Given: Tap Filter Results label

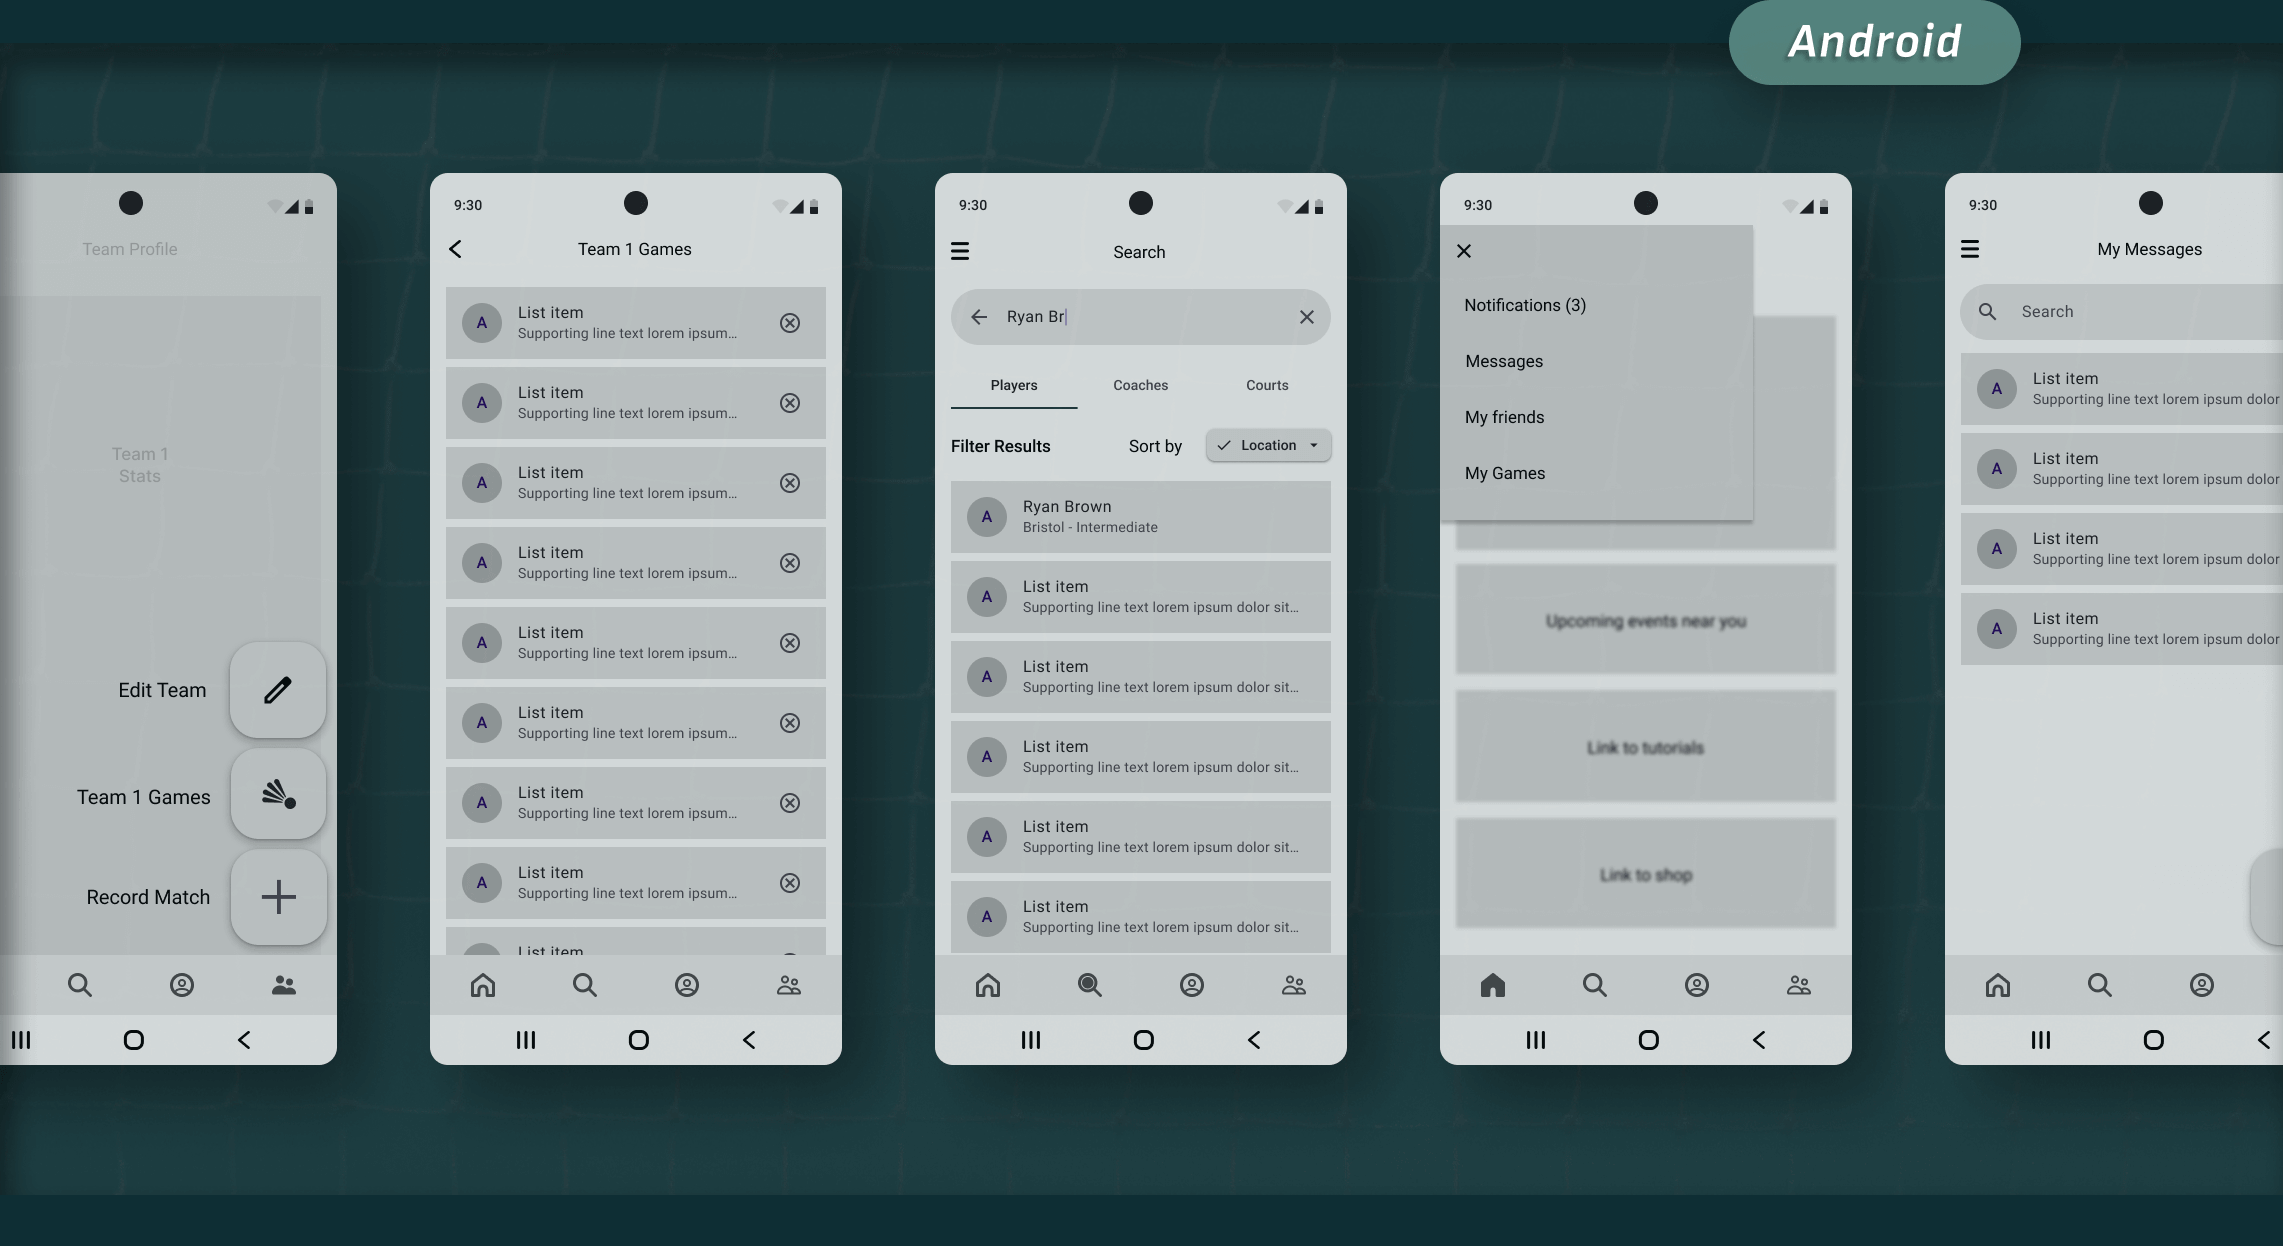Looking at the screenshot, I should point(1000,446).
